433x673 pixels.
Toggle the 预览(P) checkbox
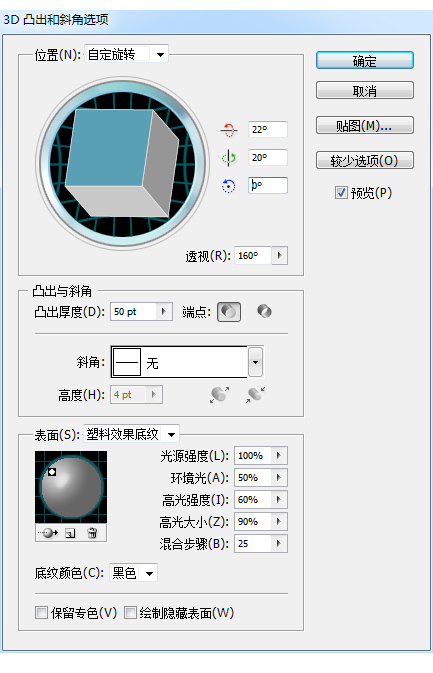point(341,193)
